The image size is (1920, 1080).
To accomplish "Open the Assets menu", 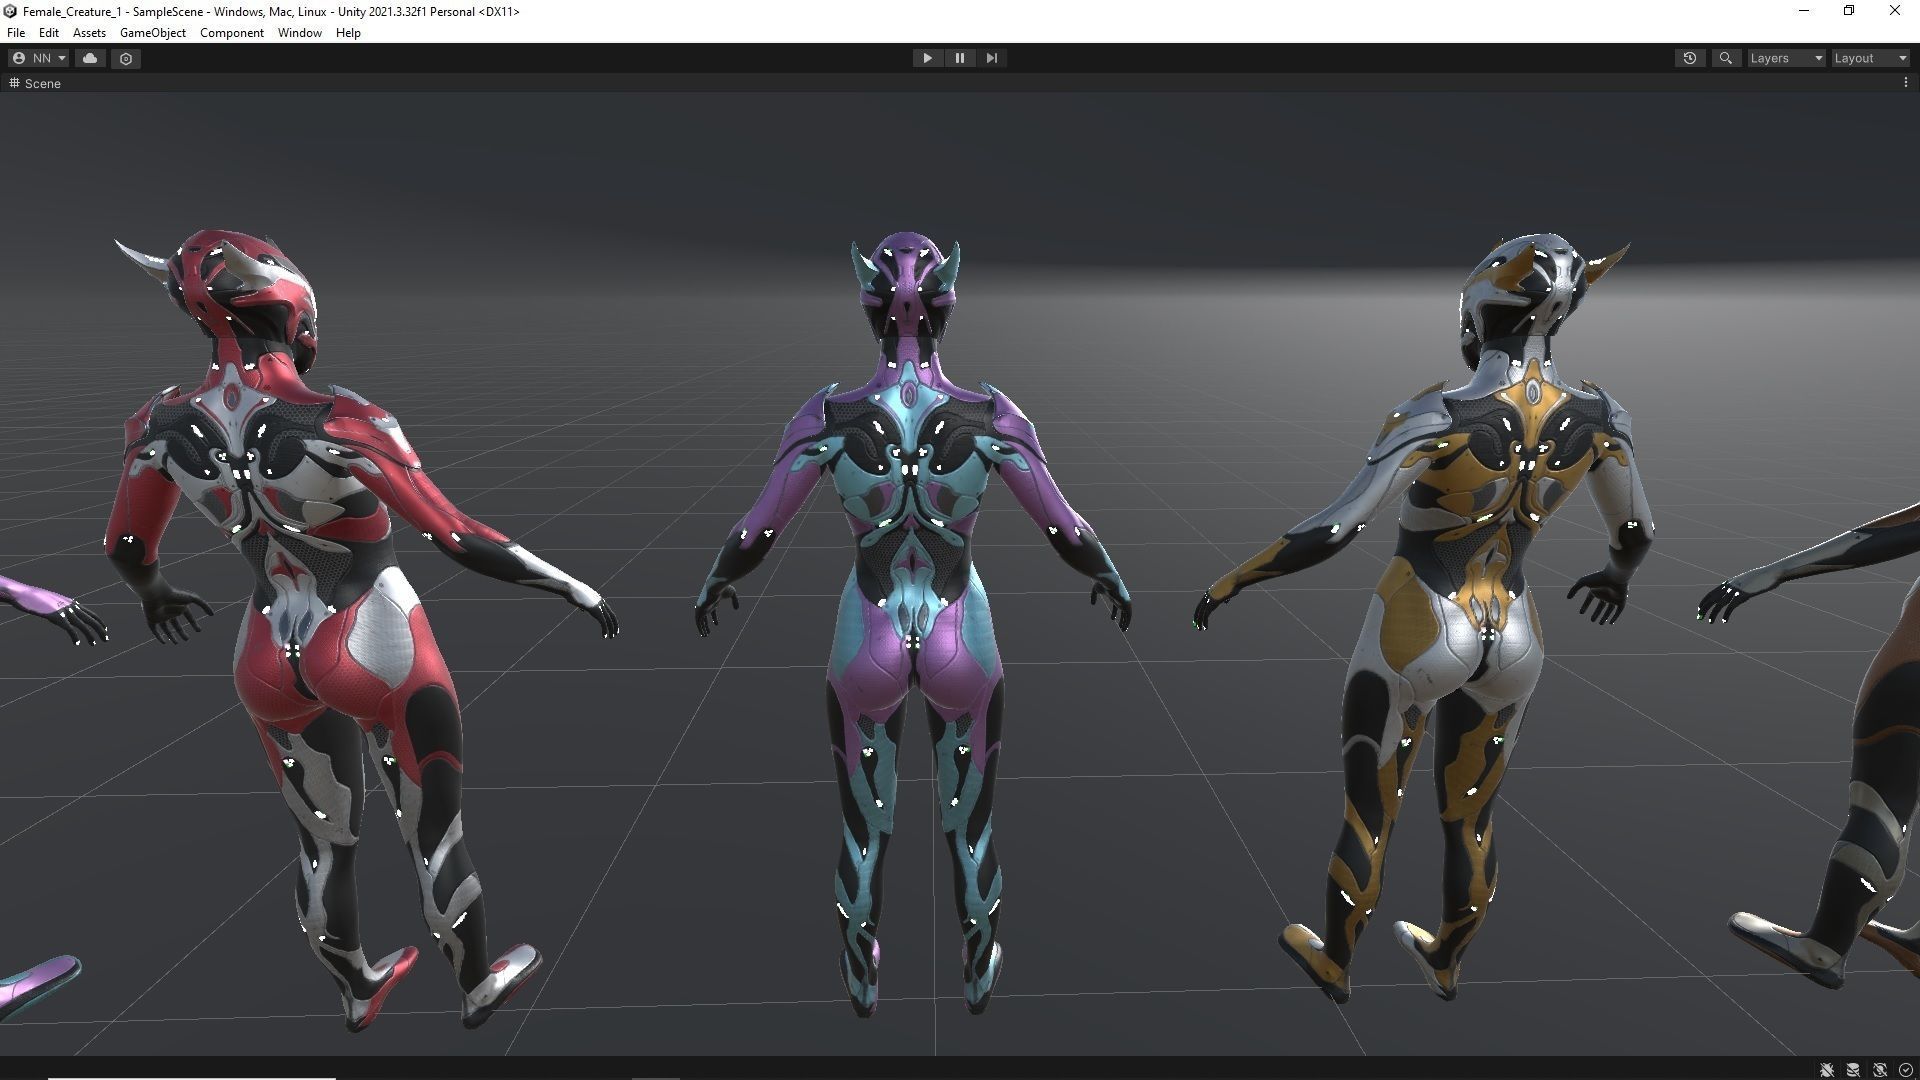I will point(89,33).
